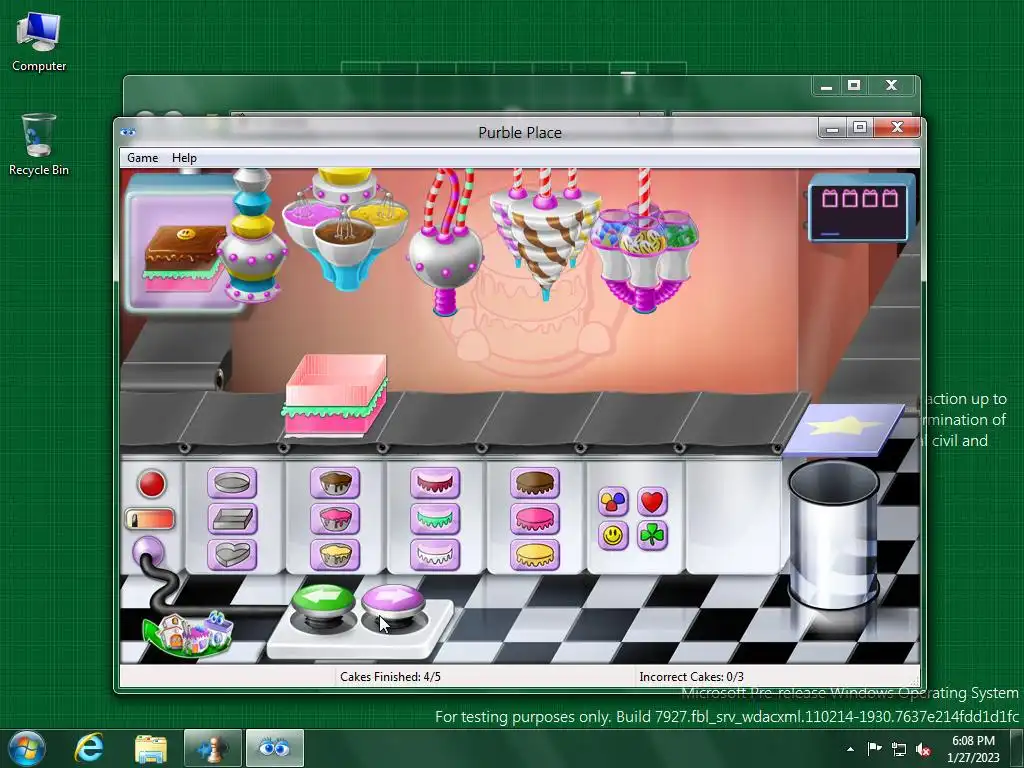Select the square cake pan button
The height and width of the screenshot is (768, 1024).
[232, 519]
